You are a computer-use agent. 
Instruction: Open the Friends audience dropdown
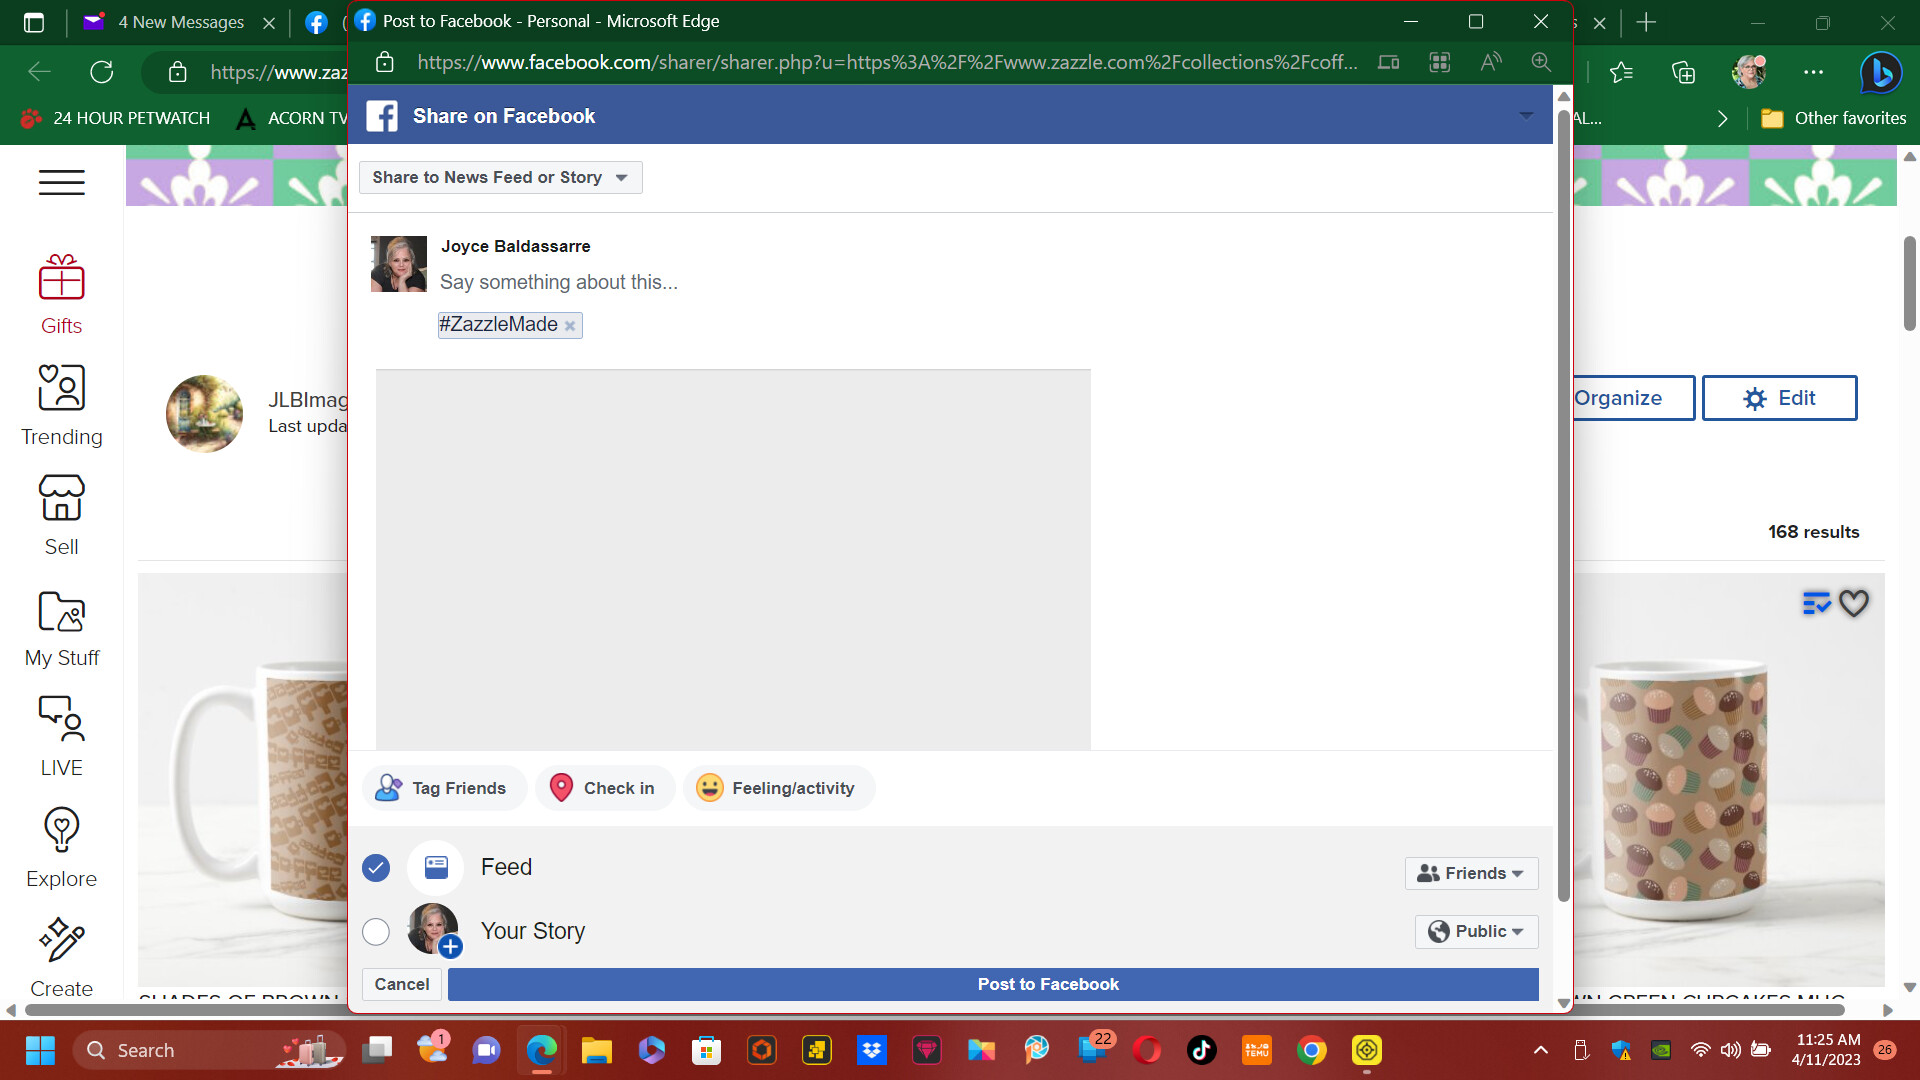(x=1471, y=873)
